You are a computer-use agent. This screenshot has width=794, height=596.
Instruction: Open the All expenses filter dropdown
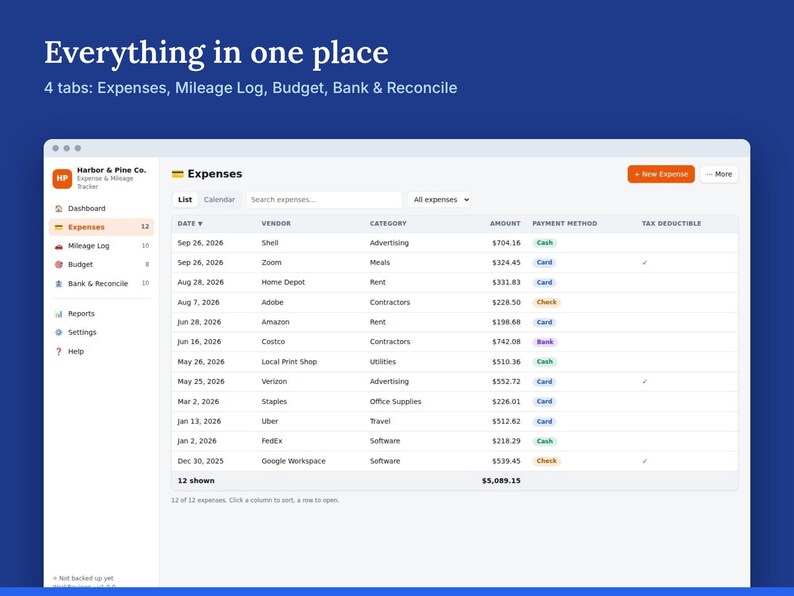point(440,200)
